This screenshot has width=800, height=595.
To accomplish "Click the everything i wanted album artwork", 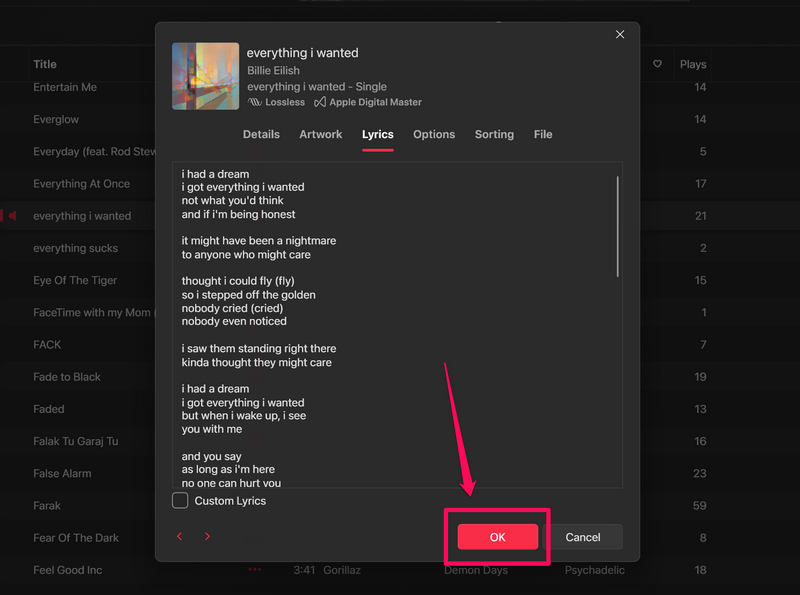I will point(205,76).
